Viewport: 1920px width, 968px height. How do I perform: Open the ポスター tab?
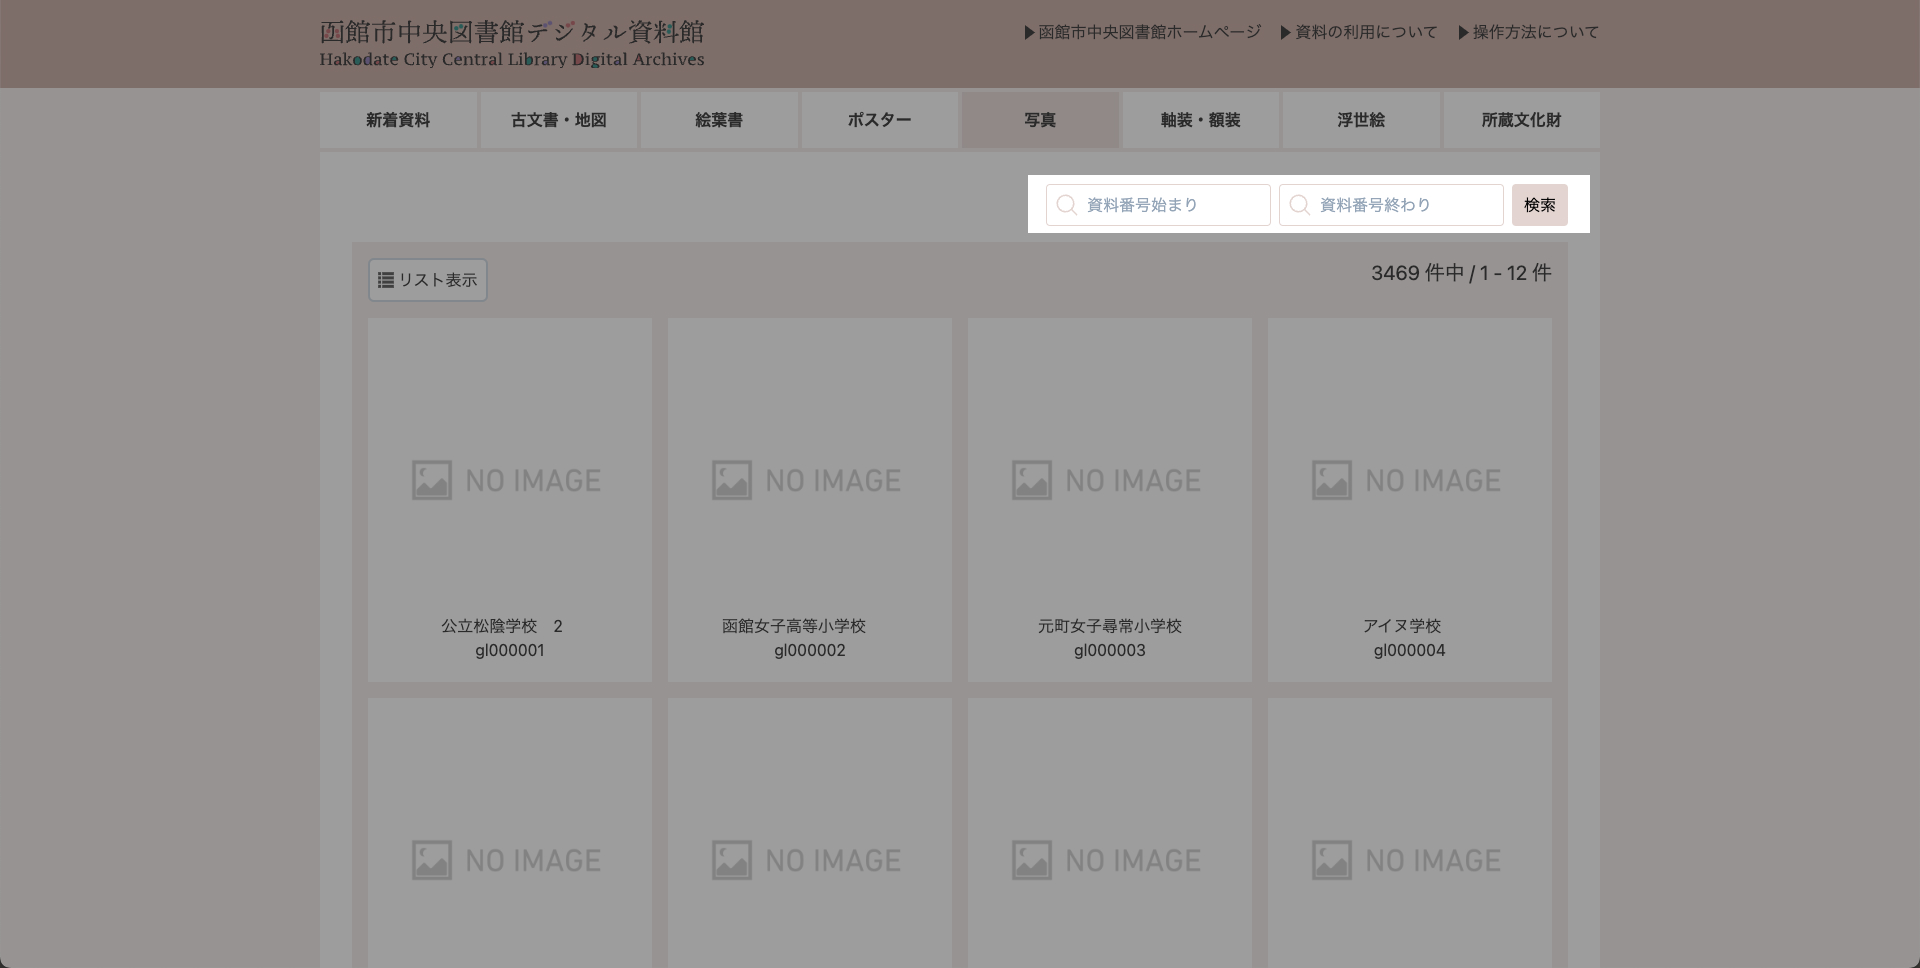click(x=880, y=120)
